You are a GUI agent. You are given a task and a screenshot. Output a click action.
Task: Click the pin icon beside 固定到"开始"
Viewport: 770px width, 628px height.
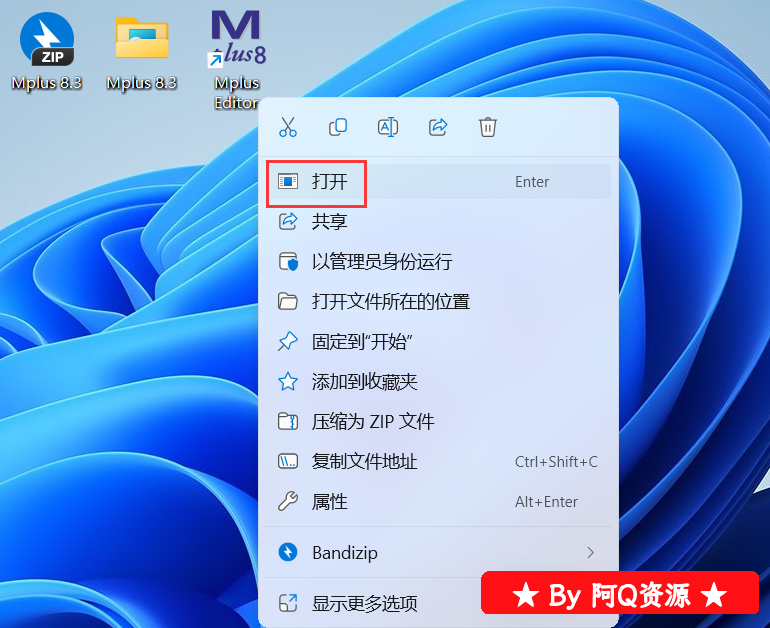click(288, 342)
